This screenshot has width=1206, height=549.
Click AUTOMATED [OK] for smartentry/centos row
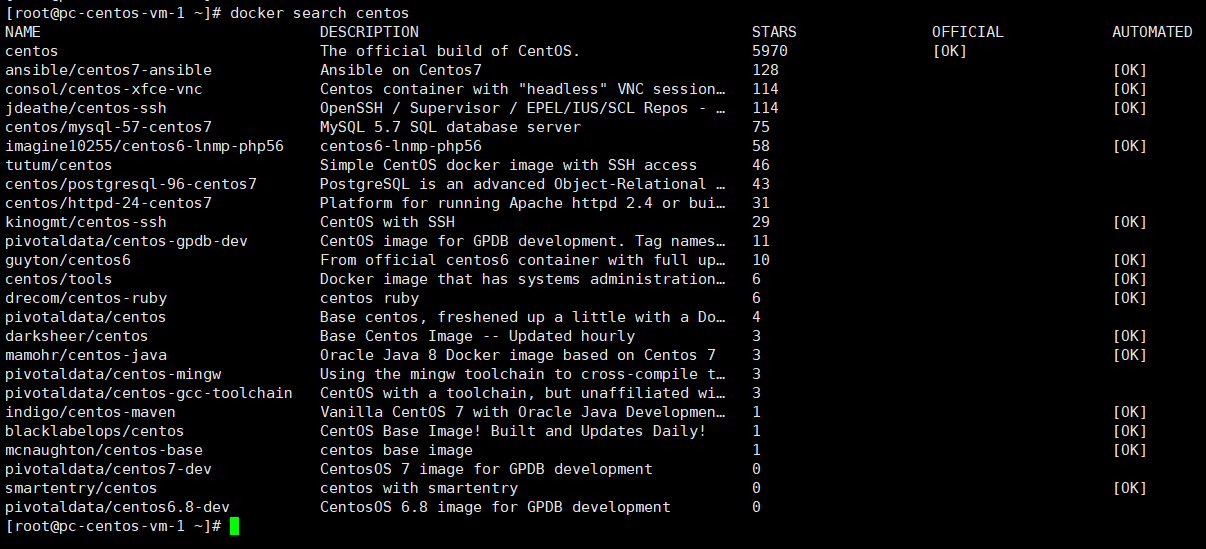1130,488
